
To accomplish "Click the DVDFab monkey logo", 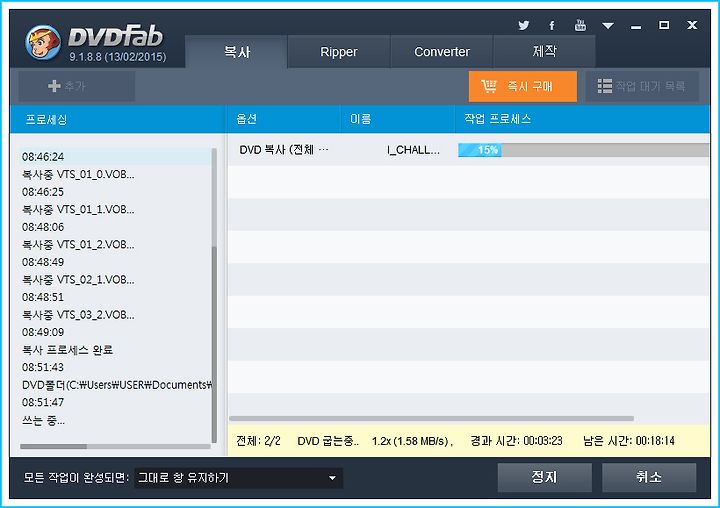I will click(43, 43).
